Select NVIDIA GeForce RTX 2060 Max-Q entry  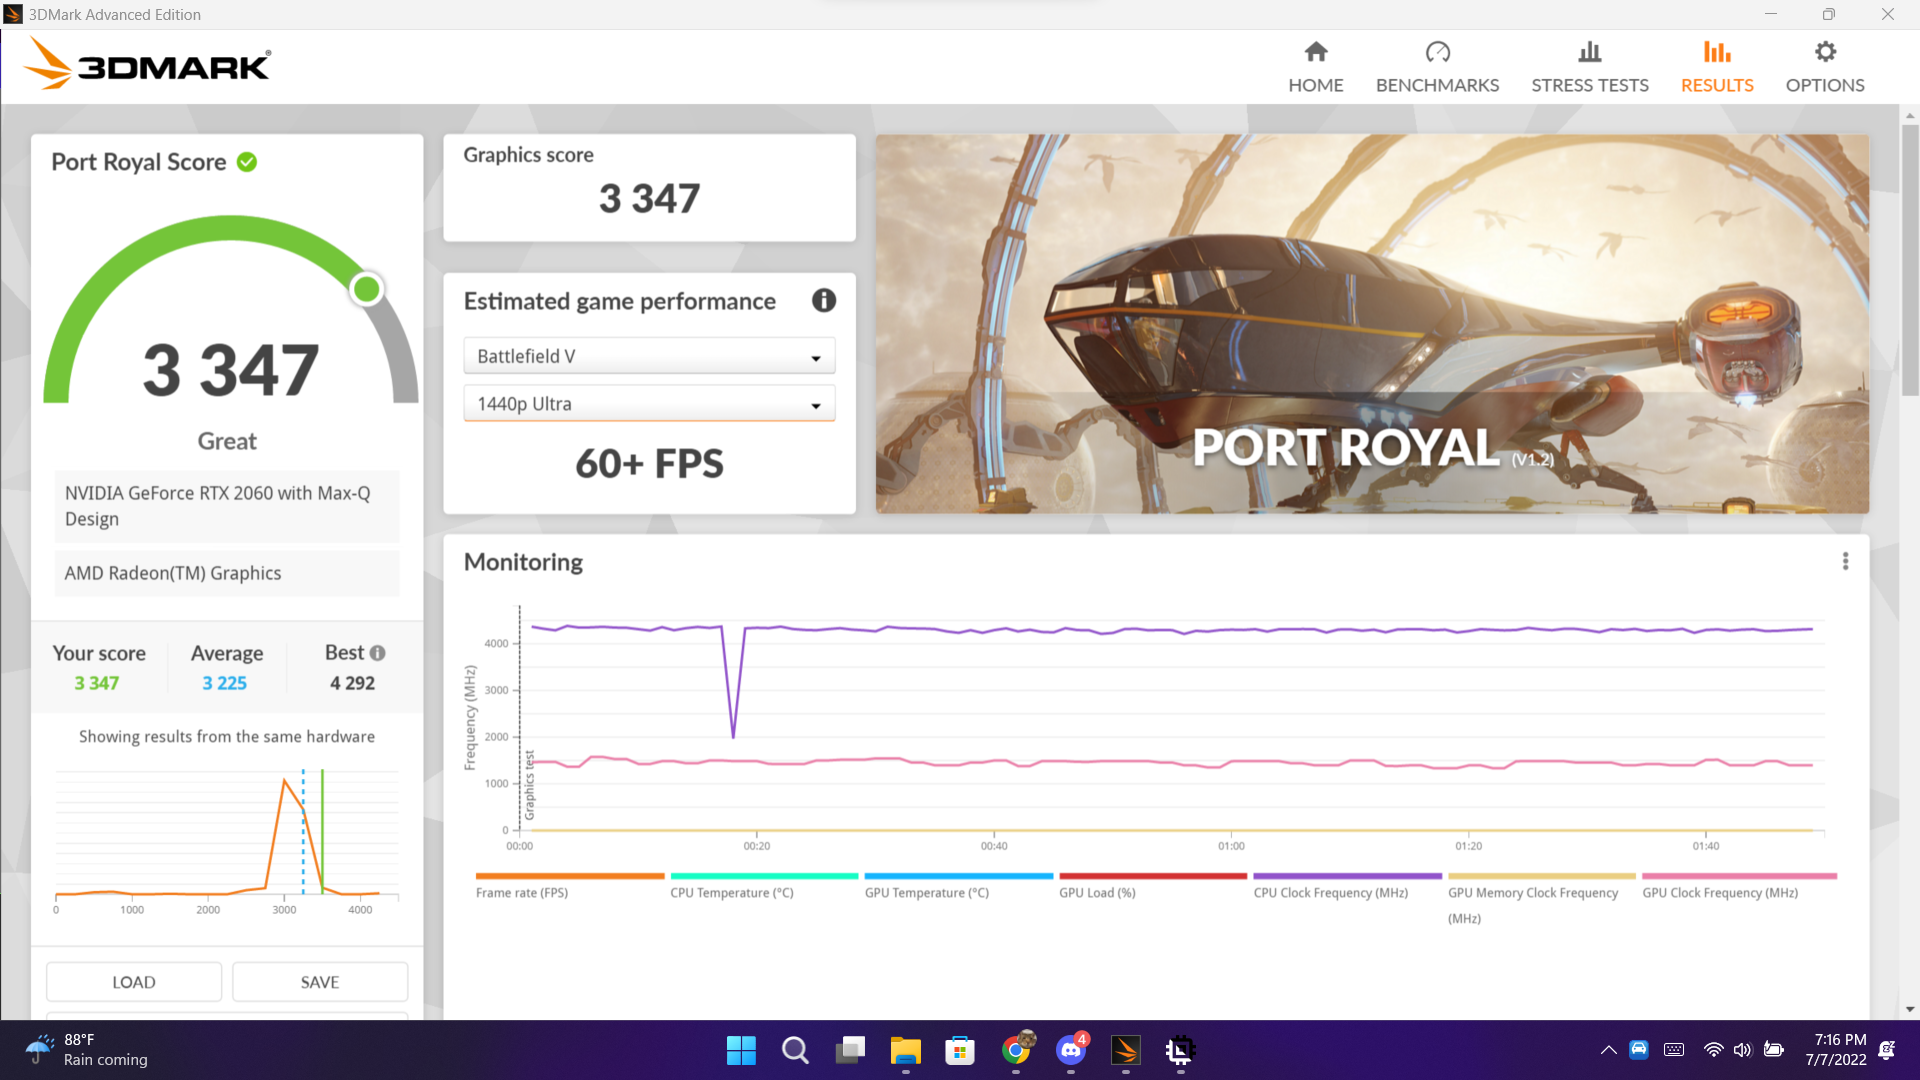(x=227, y=506)
